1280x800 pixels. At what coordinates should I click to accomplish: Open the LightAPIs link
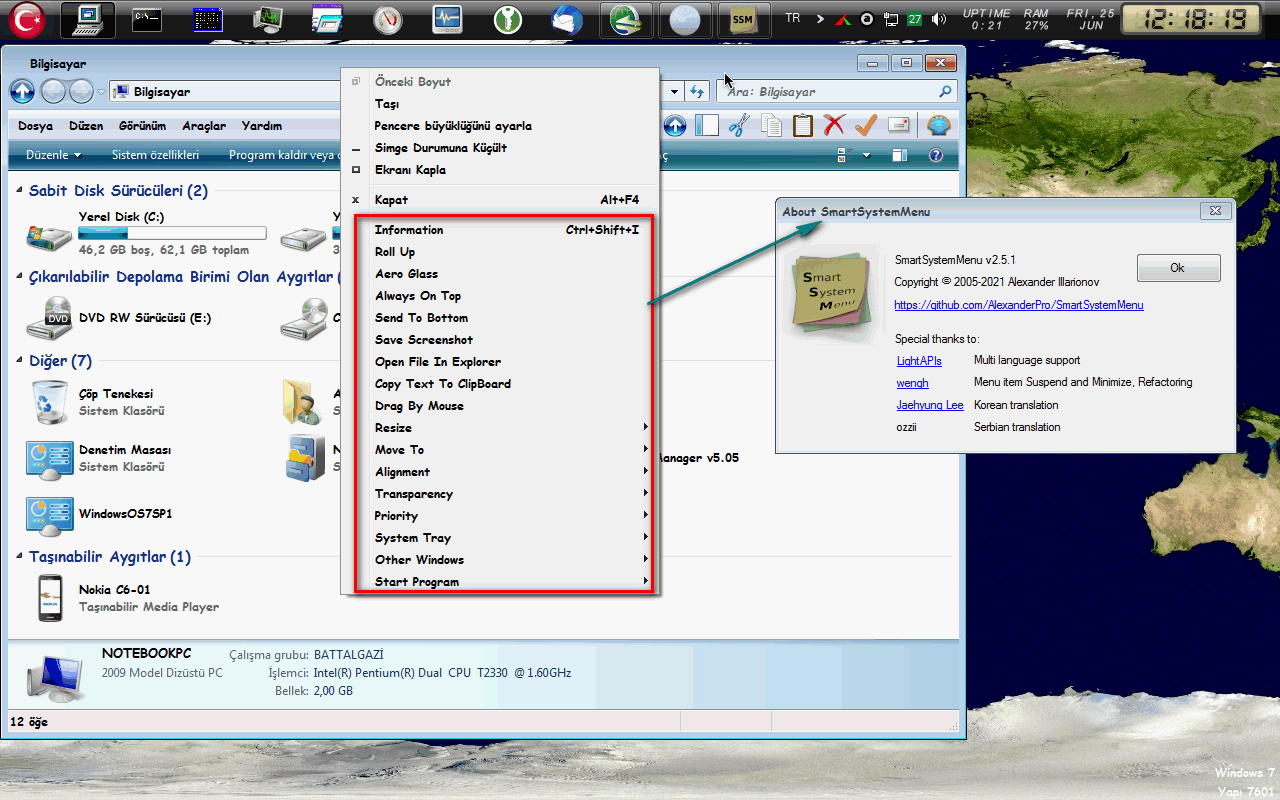919,360
